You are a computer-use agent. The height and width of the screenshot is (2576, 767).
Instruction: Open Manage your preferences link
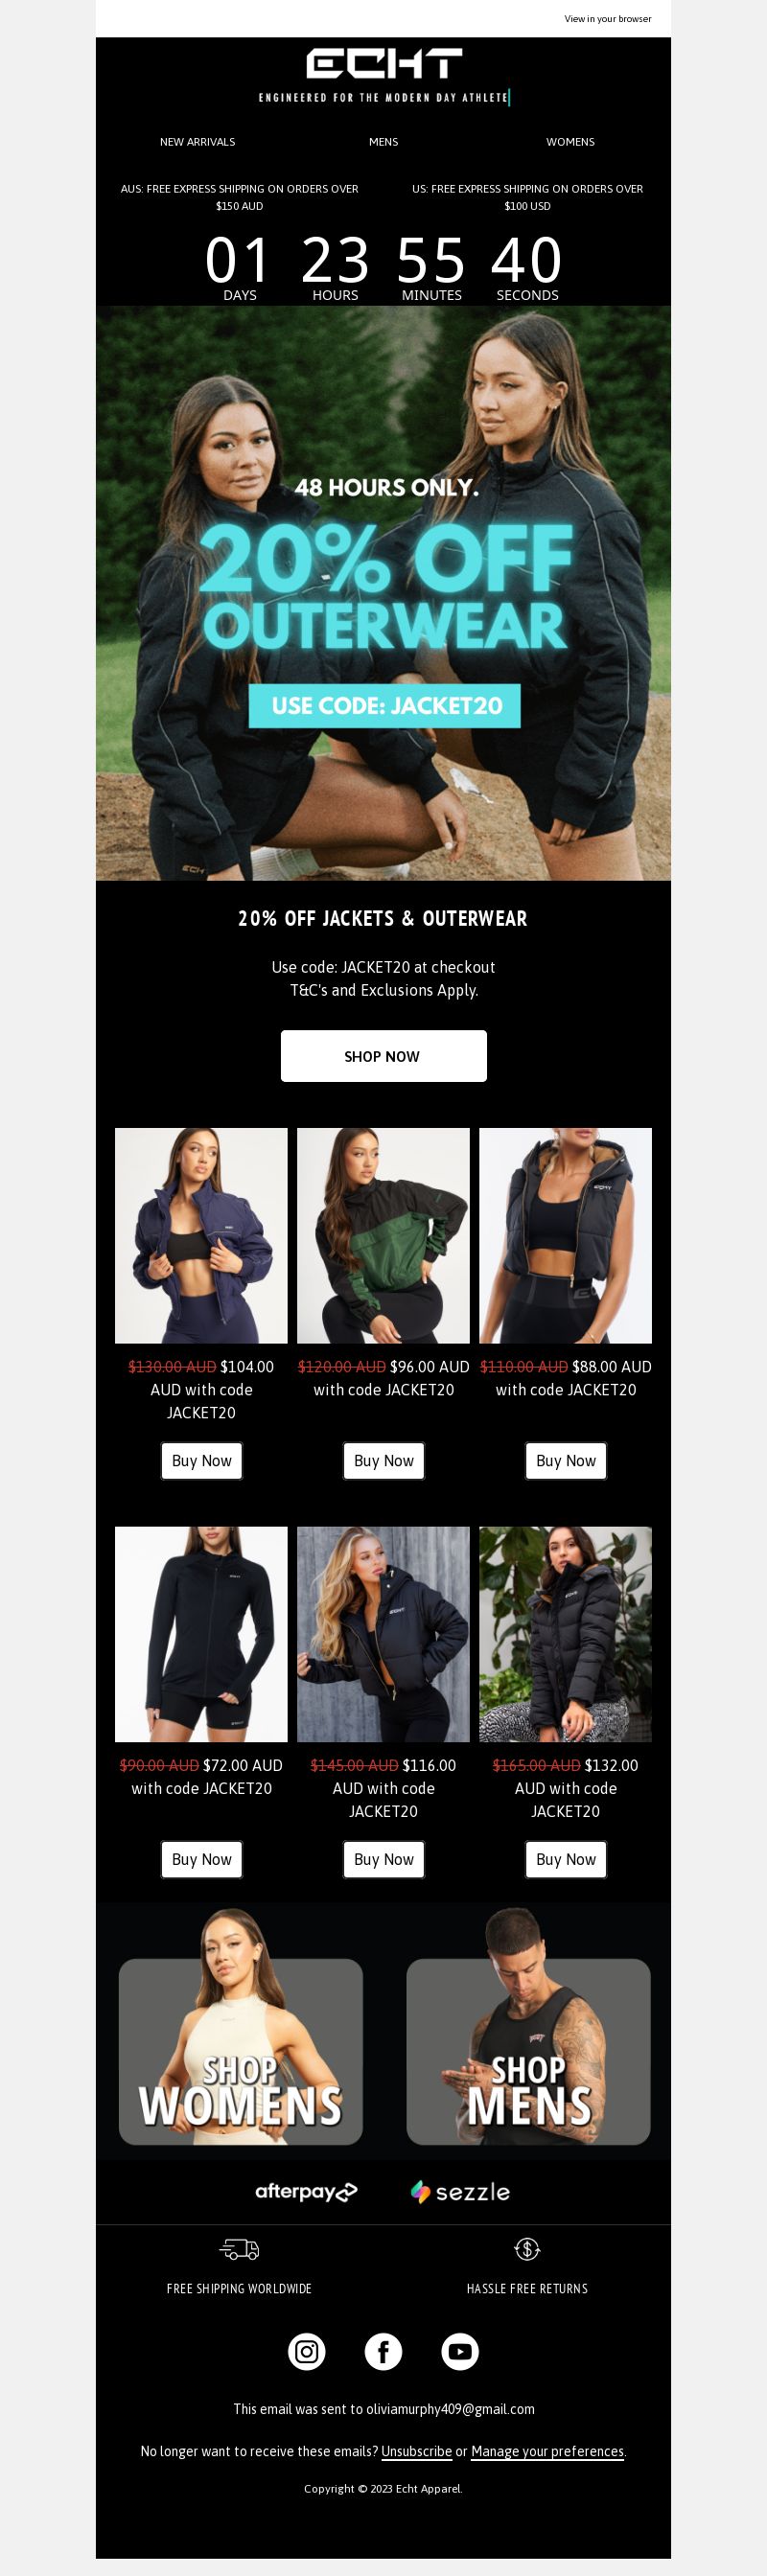point(548,2451)
